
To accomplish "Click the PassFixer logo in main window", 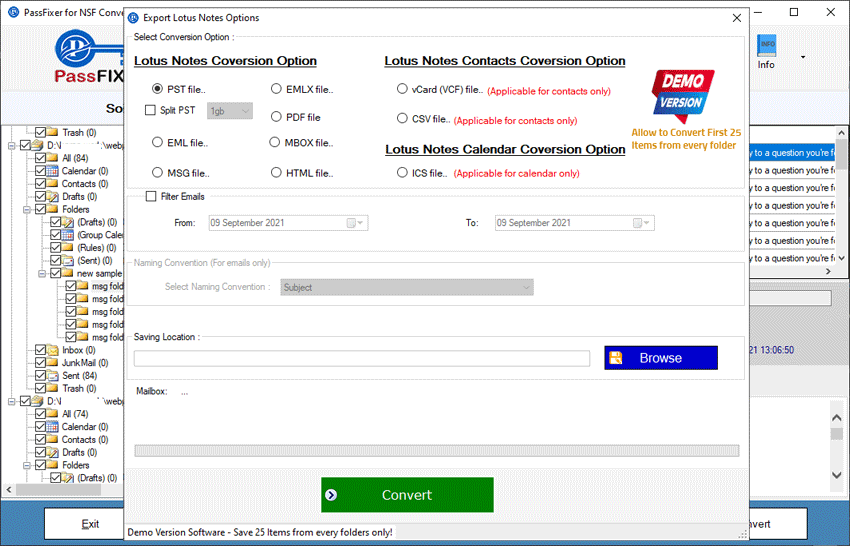I will 89,57.
